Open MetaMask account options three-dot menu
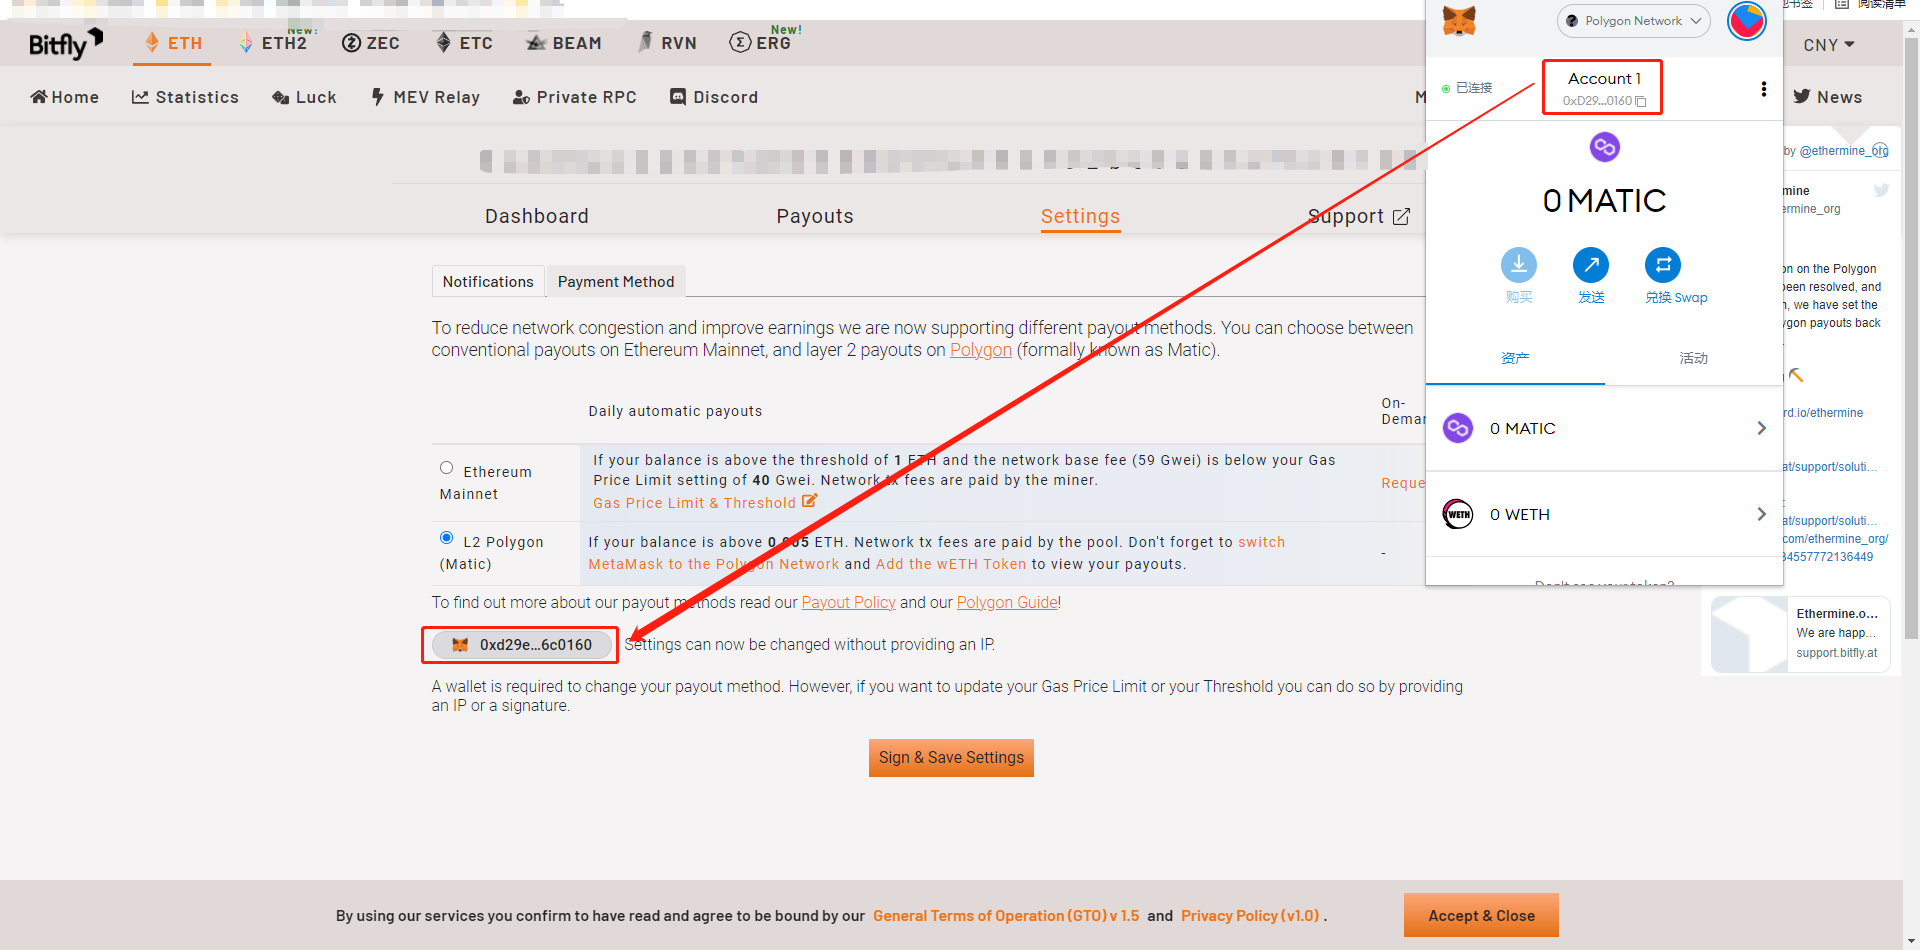The width and height of the screenshot is (1920, 950). (1763, 89)
